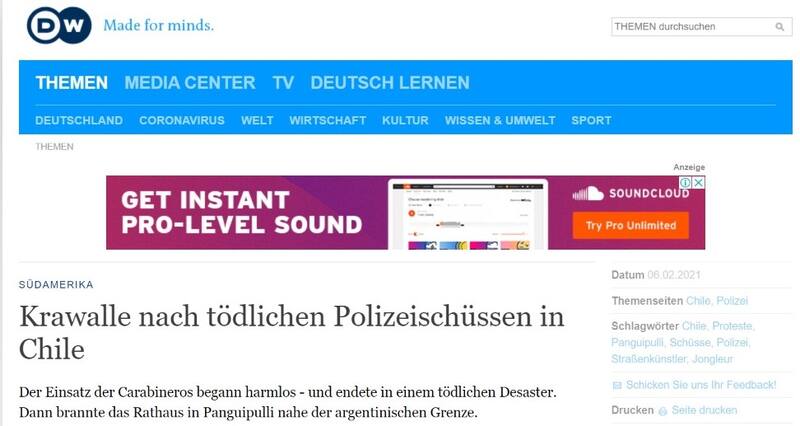Open the MEDIA CENTER tab
Screen dimensions: 800x426
(x=190, y=83)
